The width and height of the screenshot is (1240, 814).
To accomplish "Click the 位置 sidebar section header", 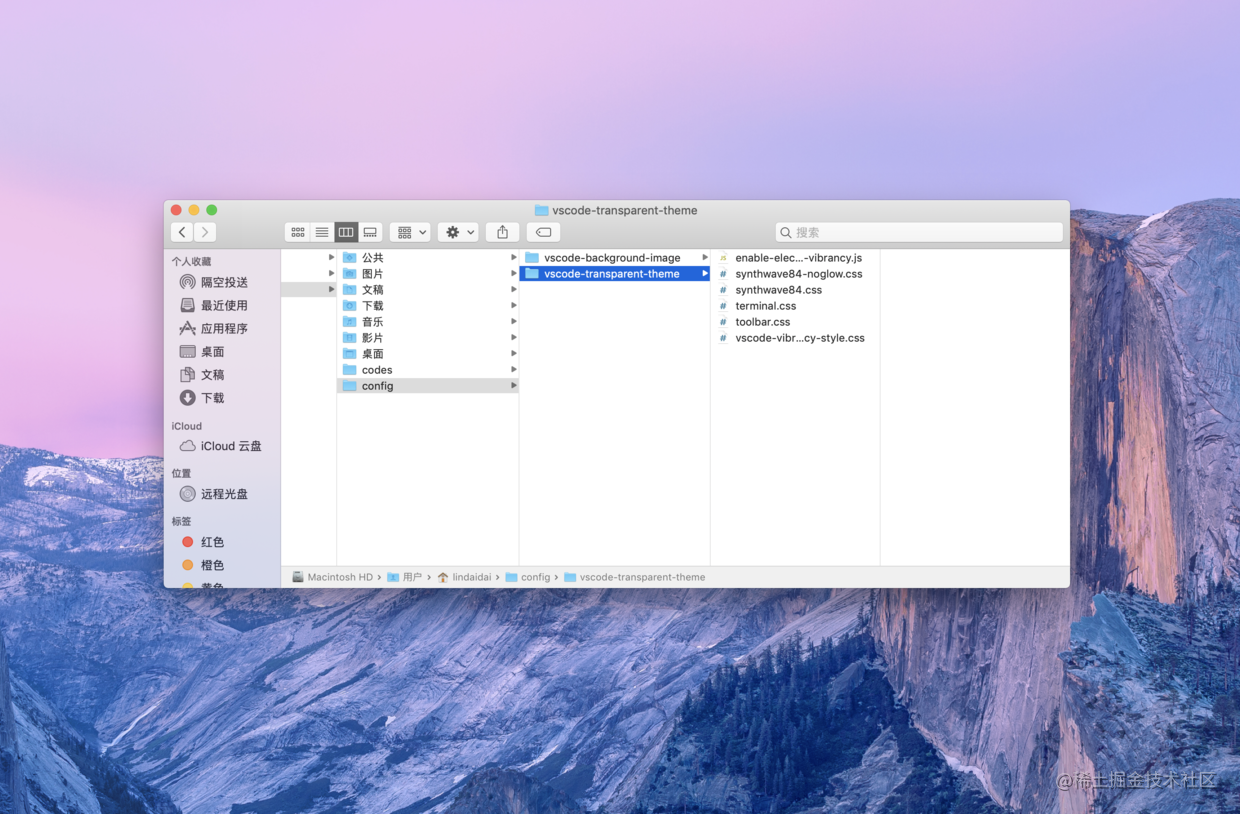I will [x=181, y=473].
